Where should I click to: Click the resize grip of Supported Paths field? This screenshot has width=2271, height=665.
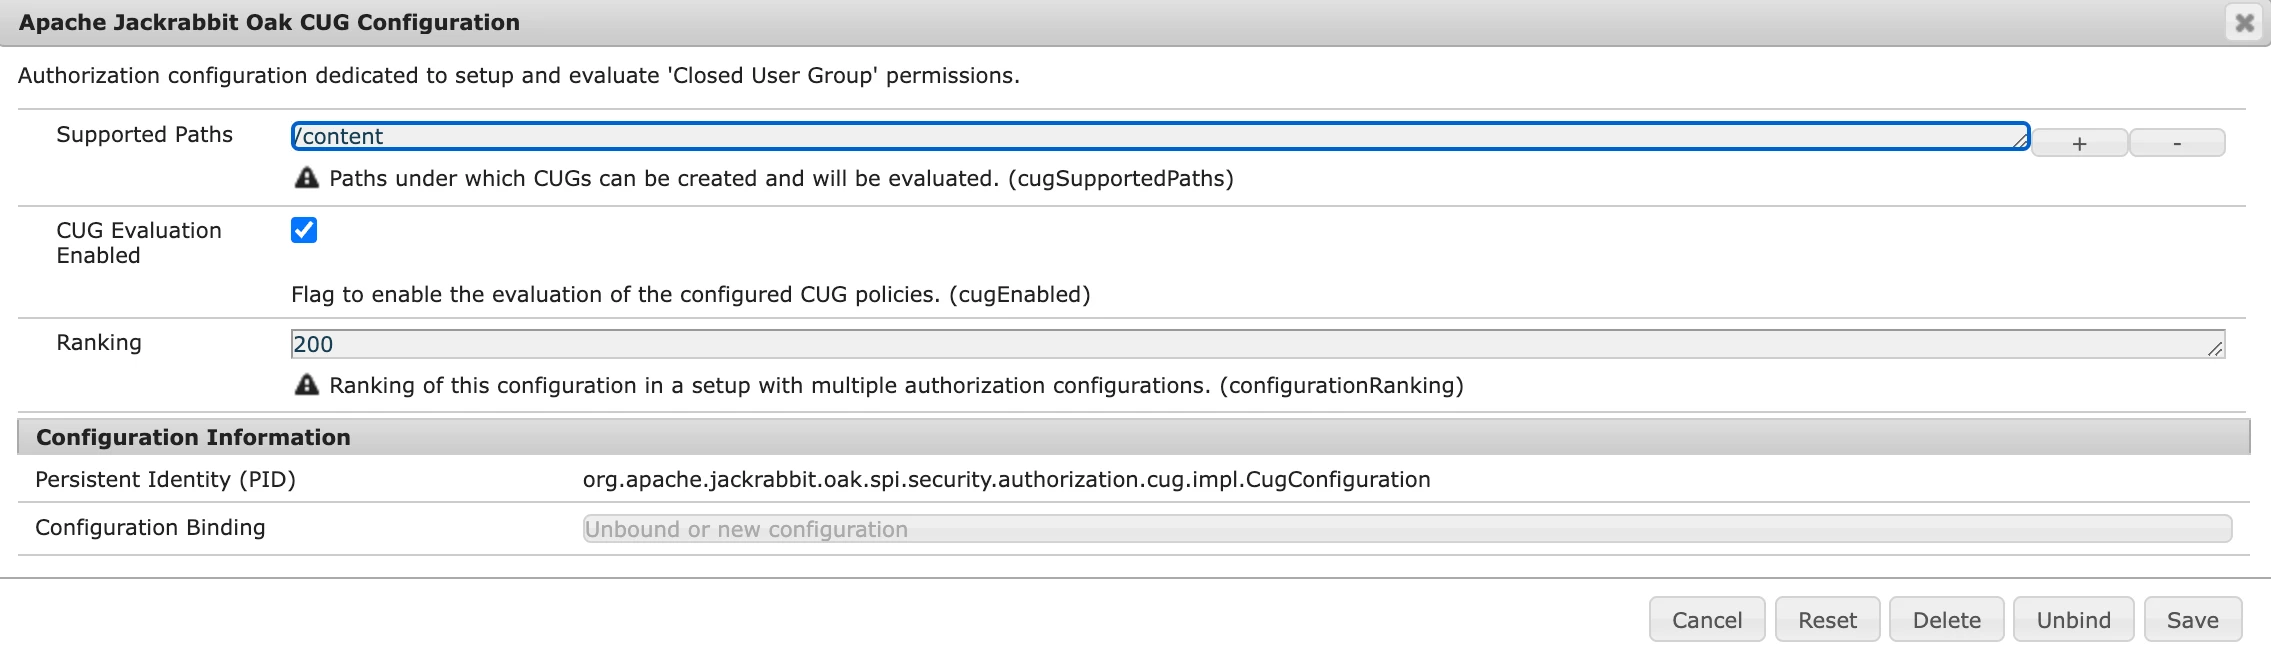pos(2020,140)
